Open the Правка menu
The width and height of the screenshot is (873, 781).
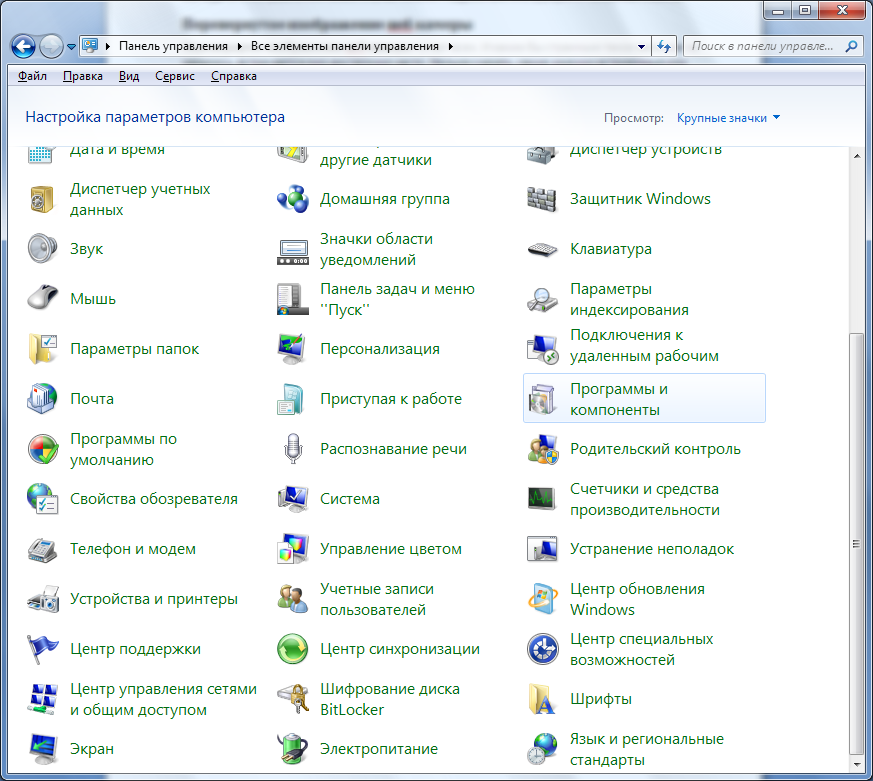point(83,76)
